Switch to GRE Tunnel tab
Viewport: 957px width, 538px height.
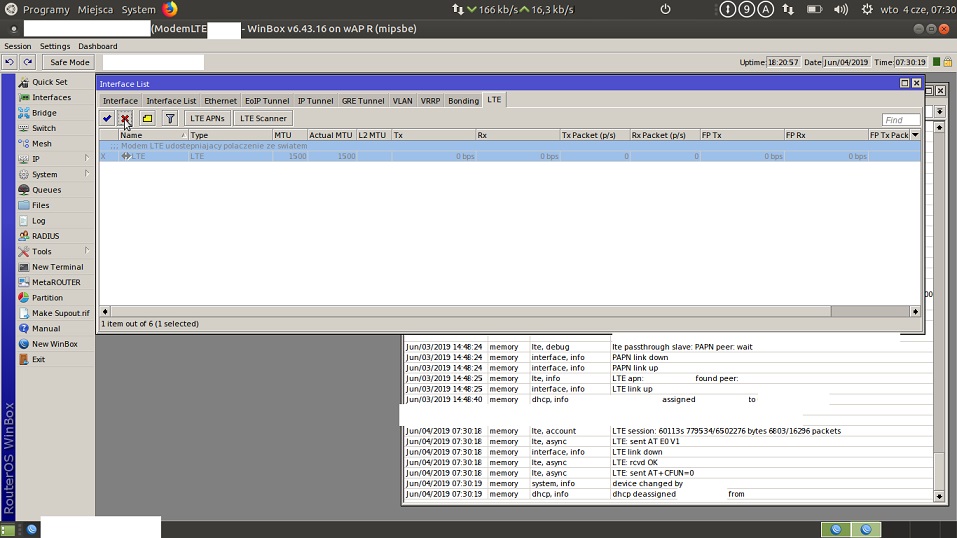pyautogui.click(x=363, y=101)
